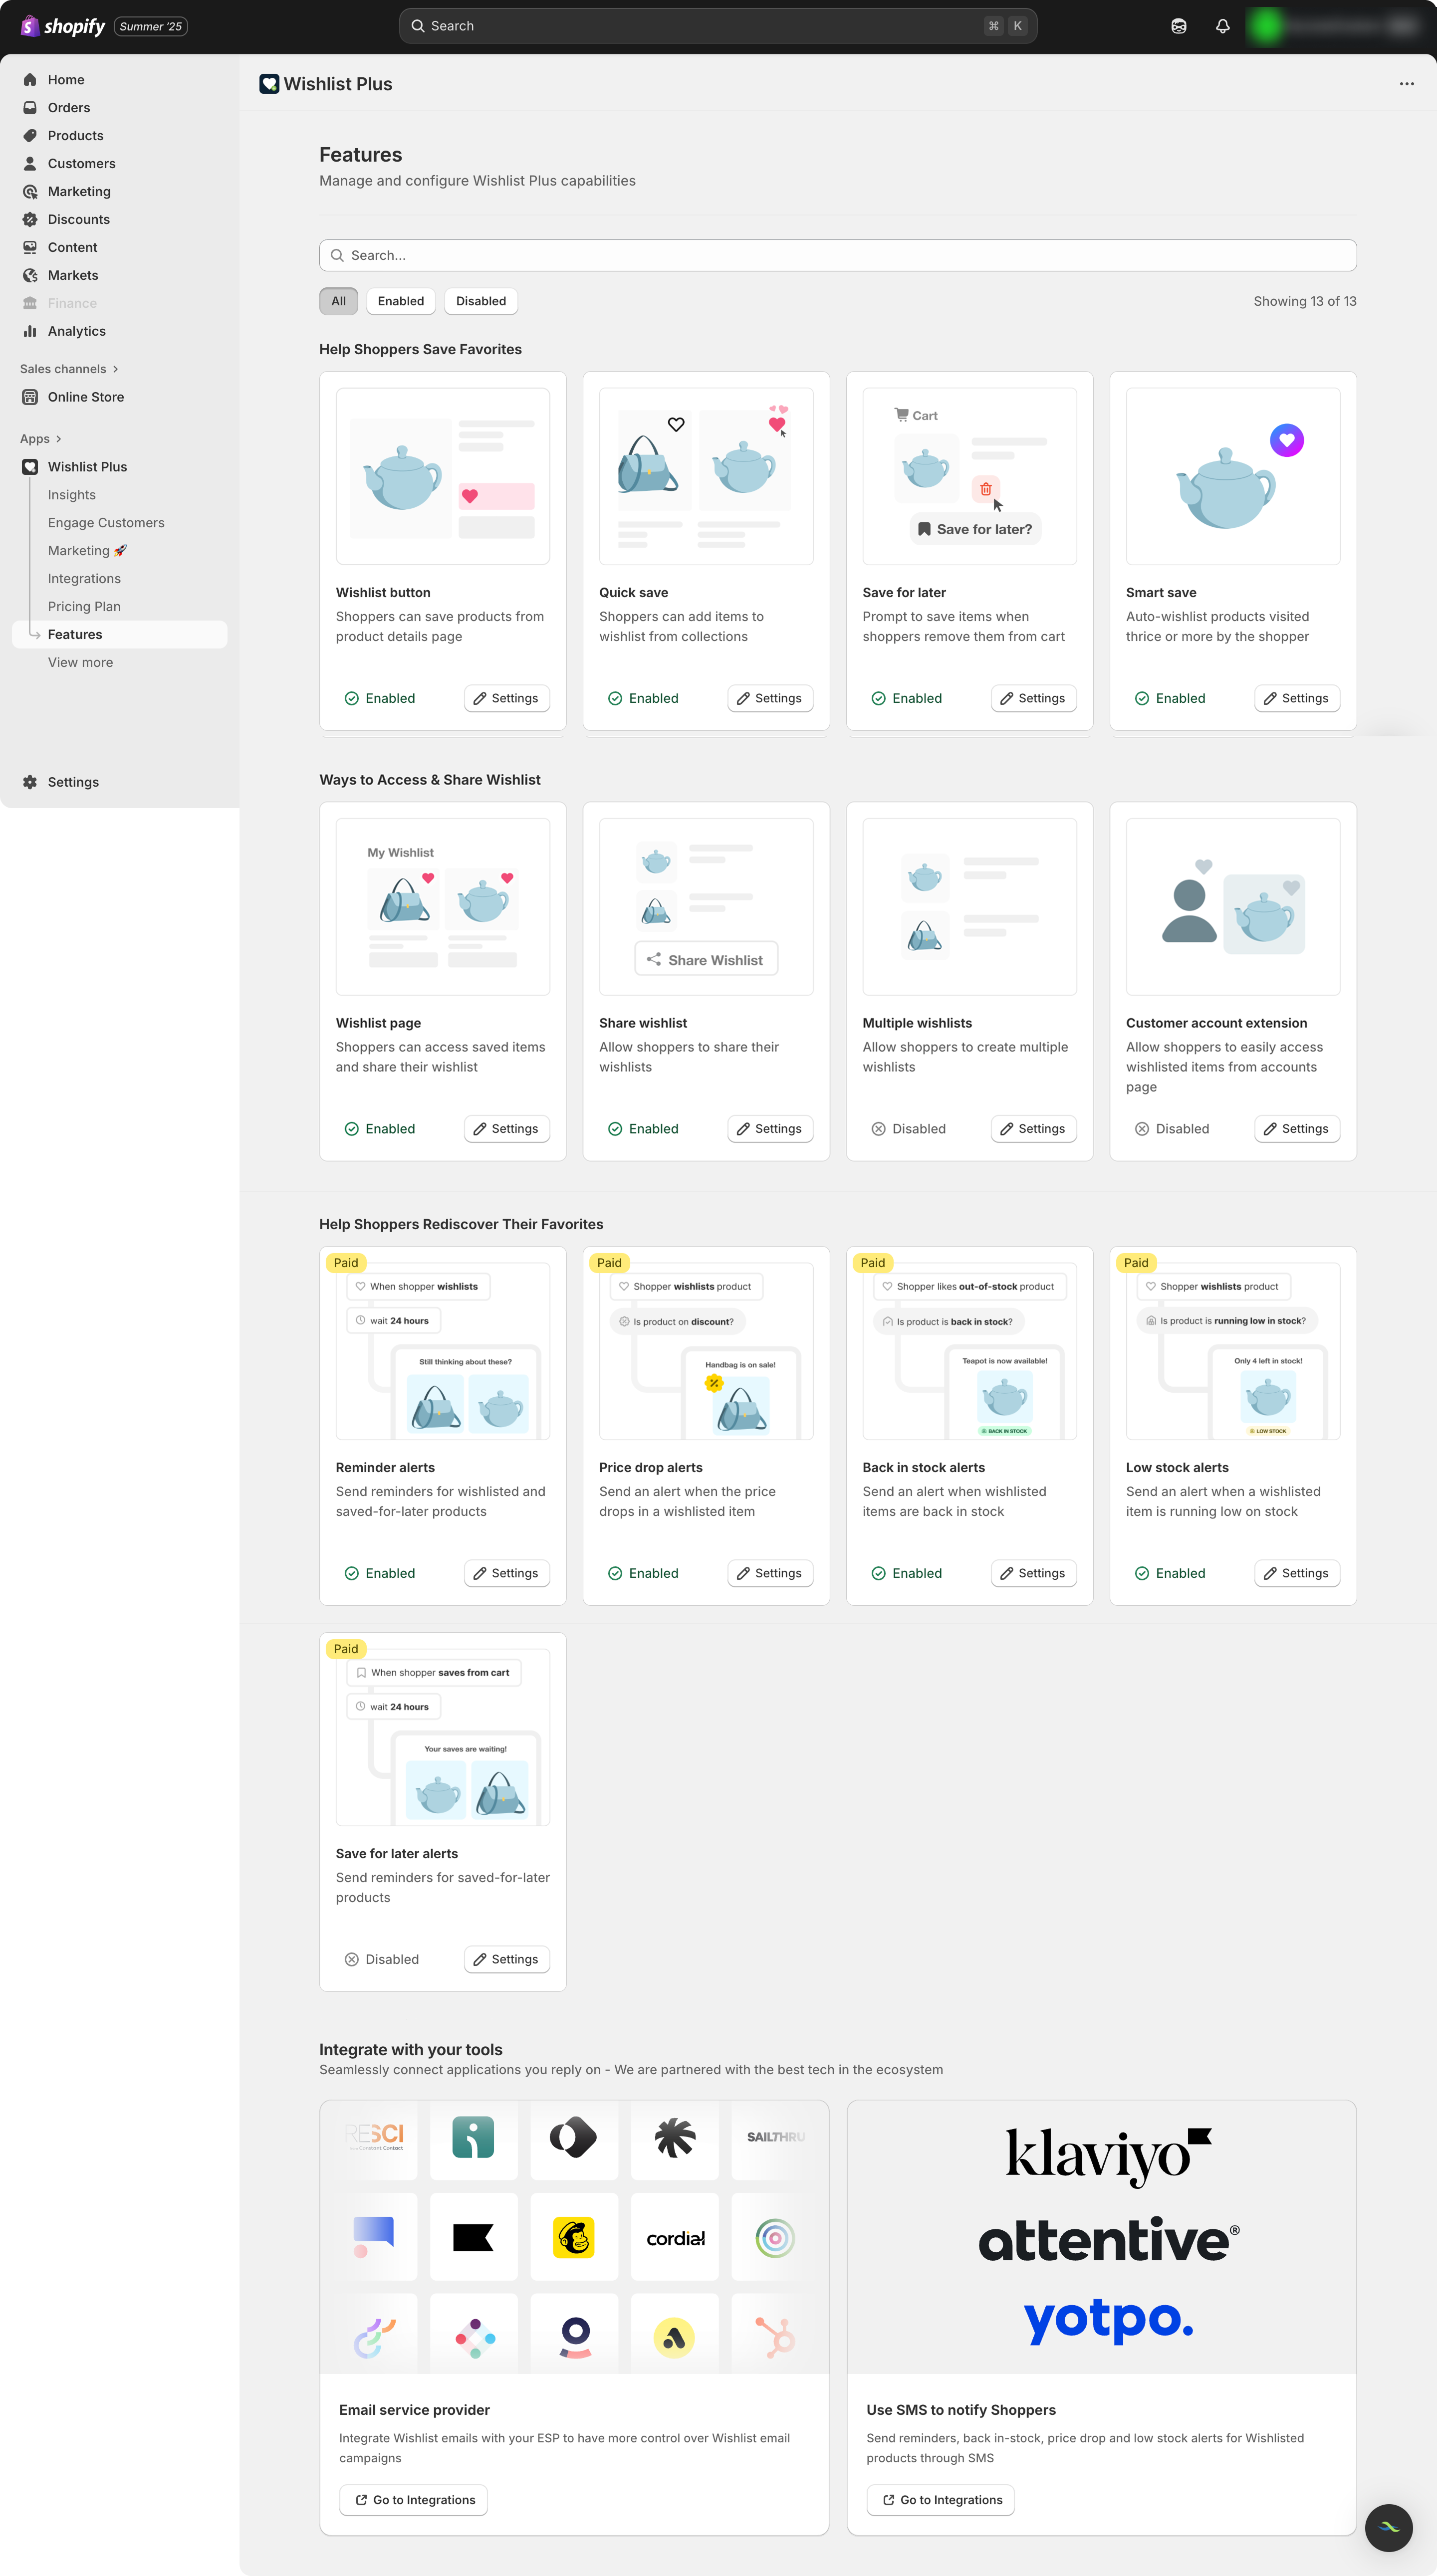Select the Enabled filter tab
The width and height of the screenshot is (1437, 2576).
point(400,301)
